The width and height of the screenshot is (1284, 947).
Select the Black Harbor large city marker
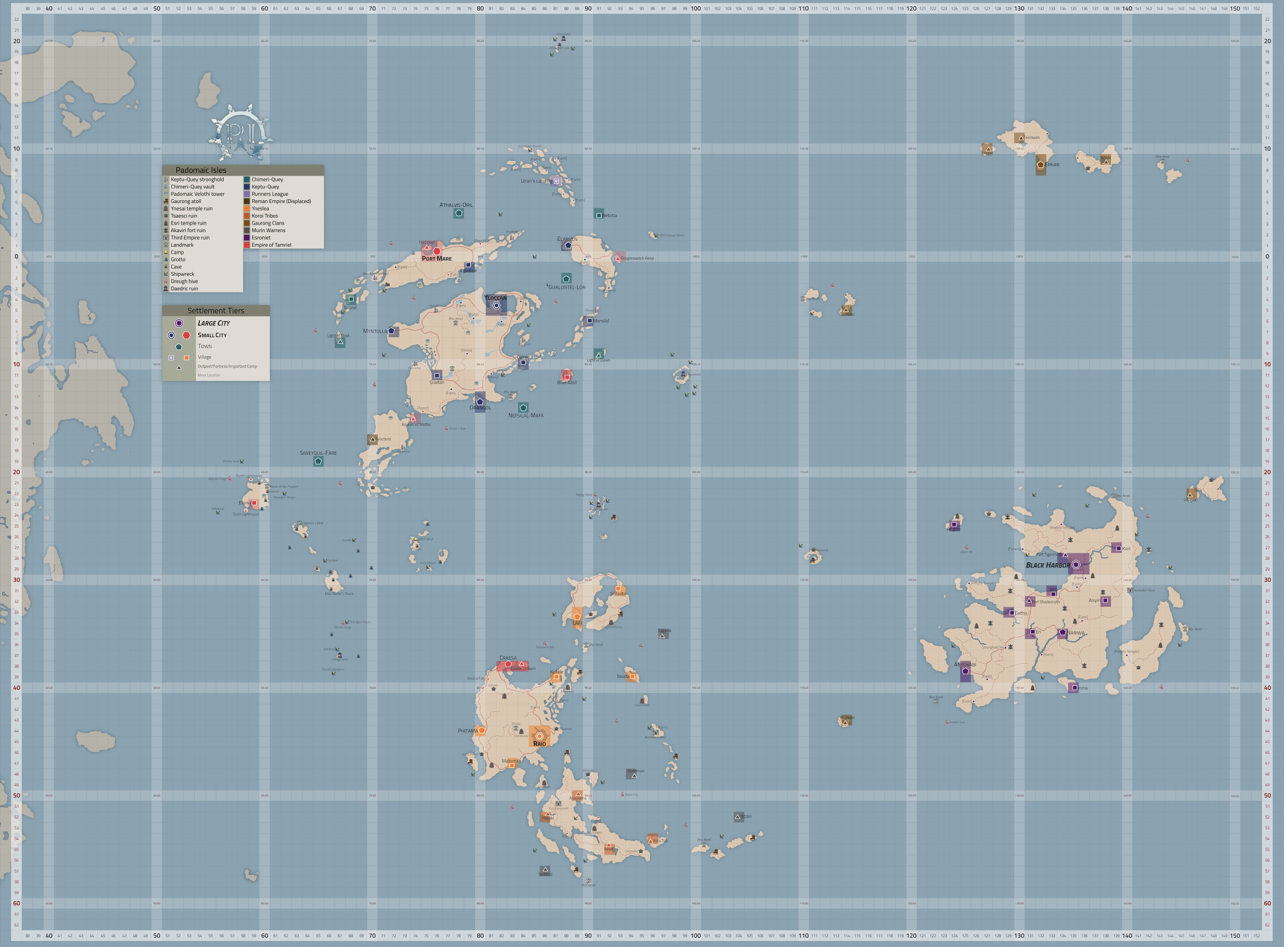(x=1076, y=565)
